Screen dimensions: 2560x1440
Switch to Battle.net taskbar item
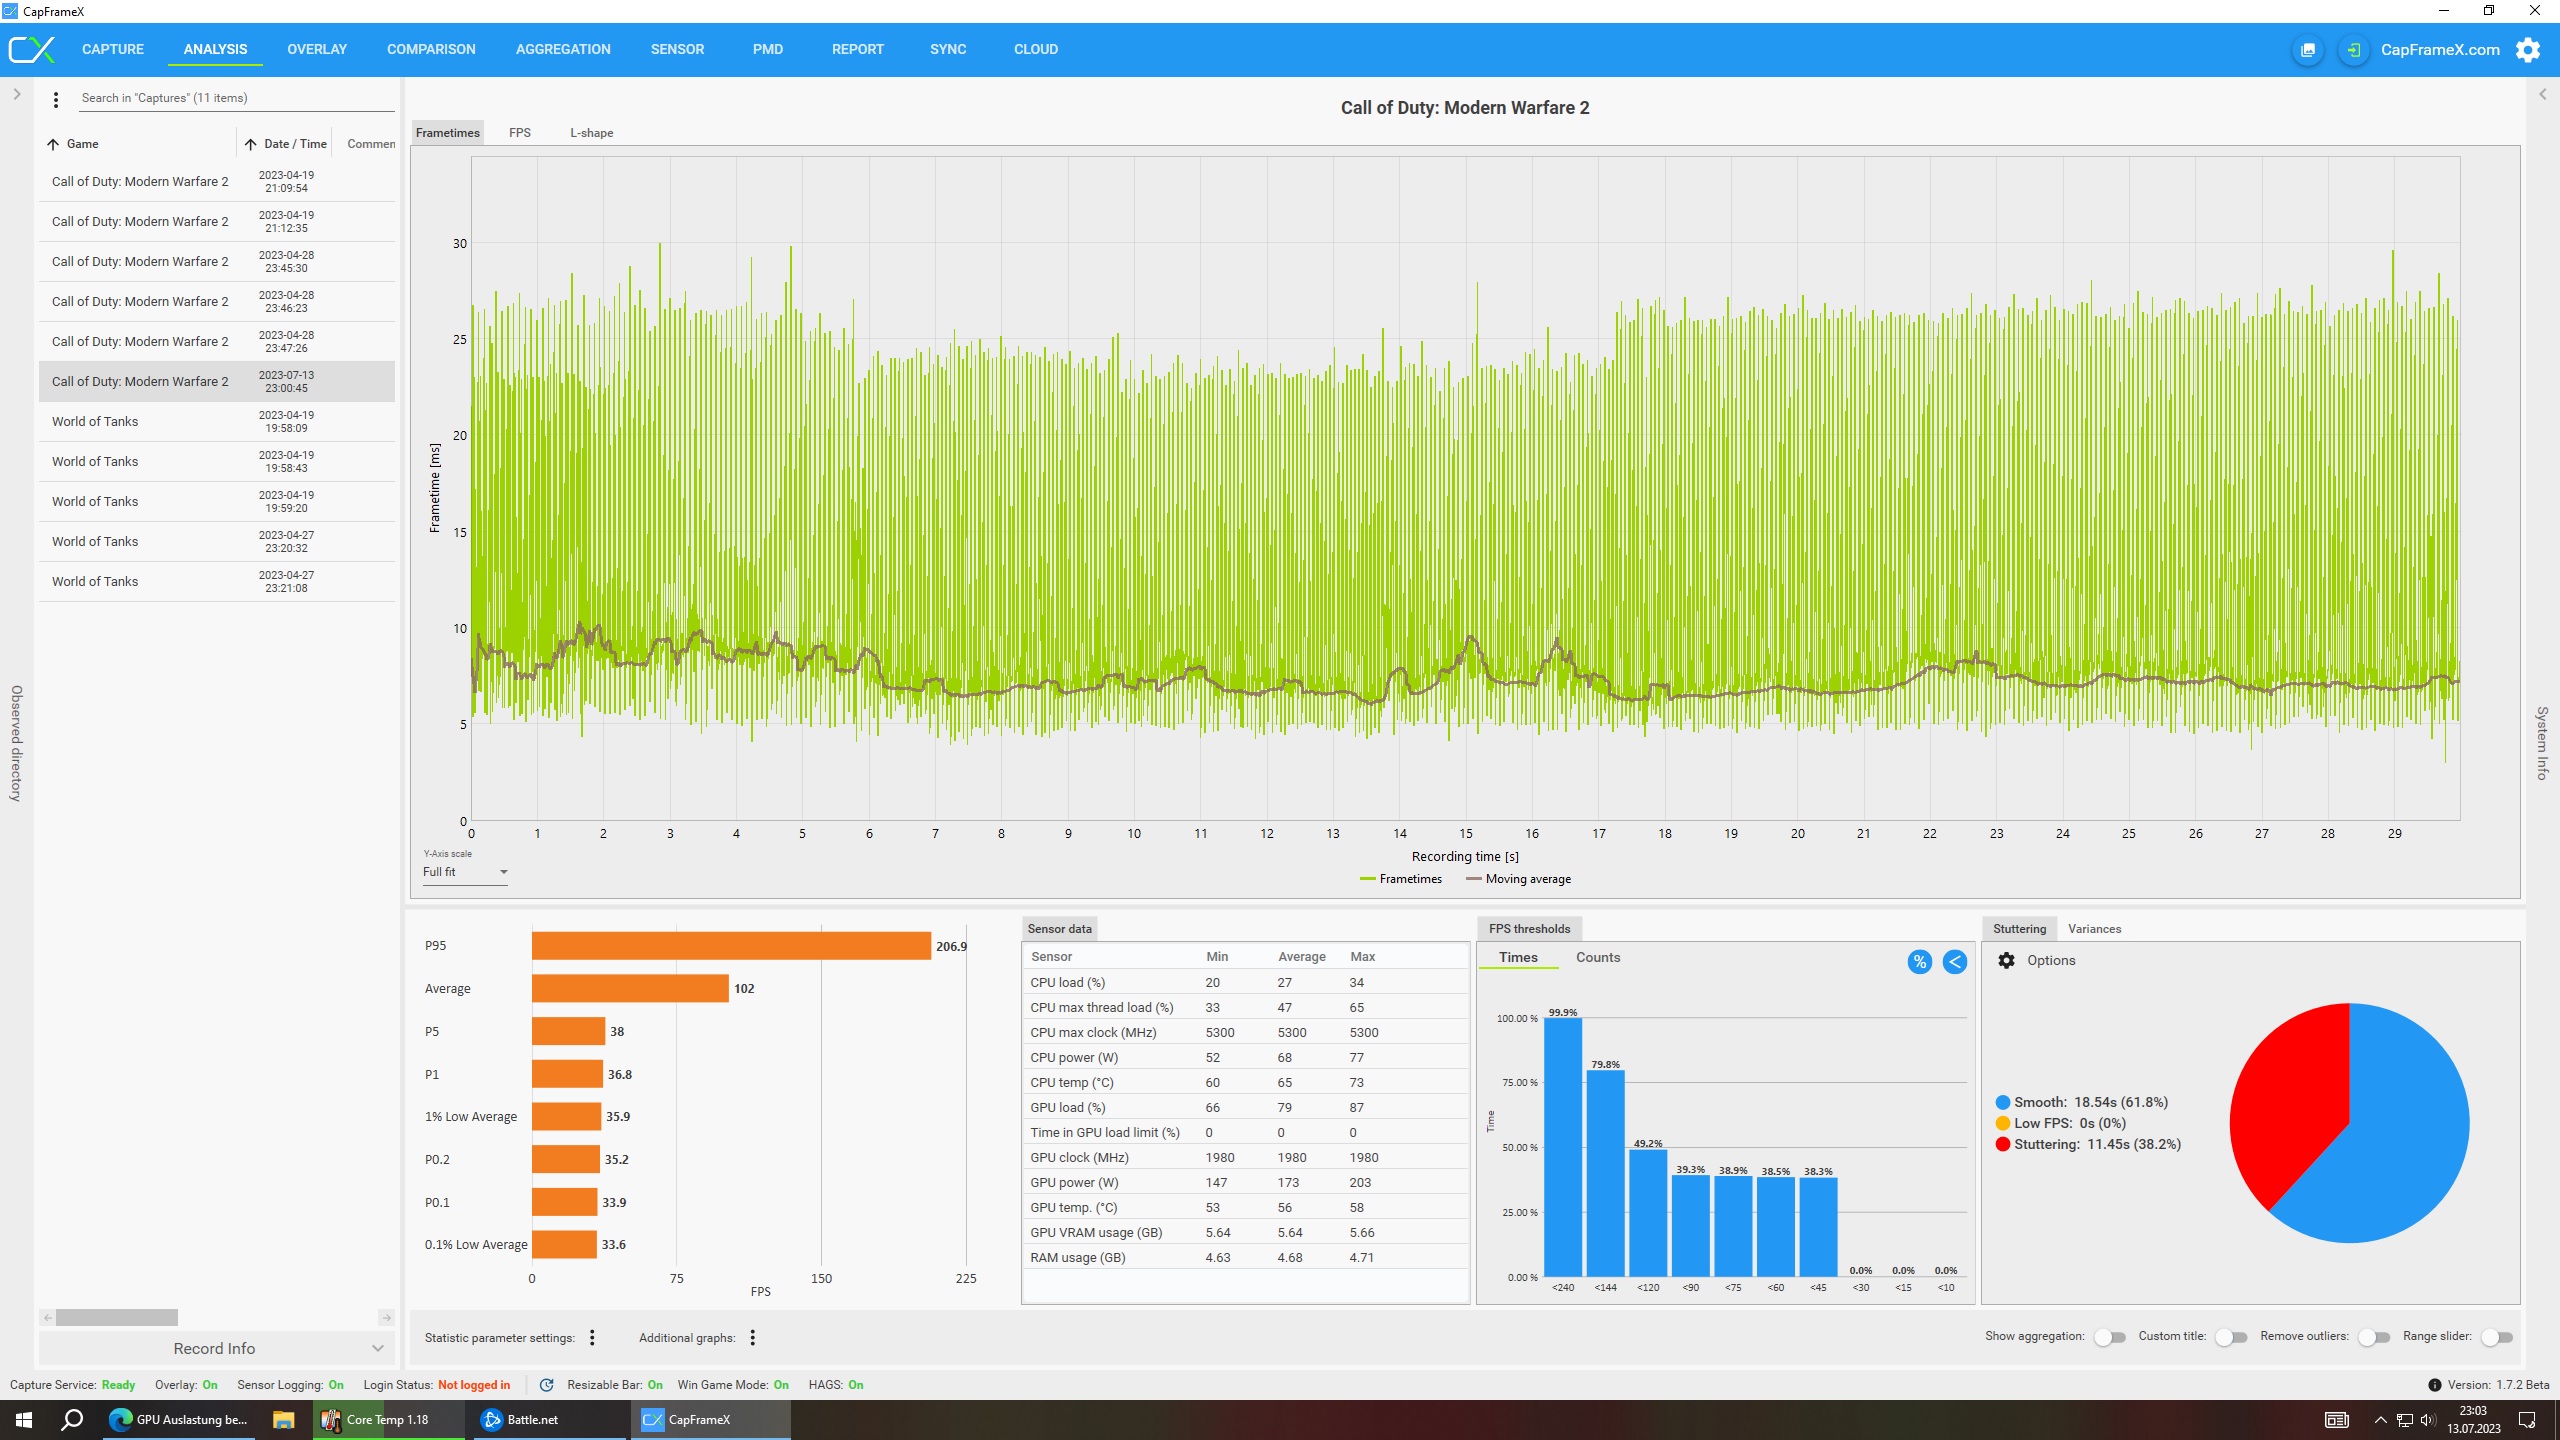(547, 1420)
